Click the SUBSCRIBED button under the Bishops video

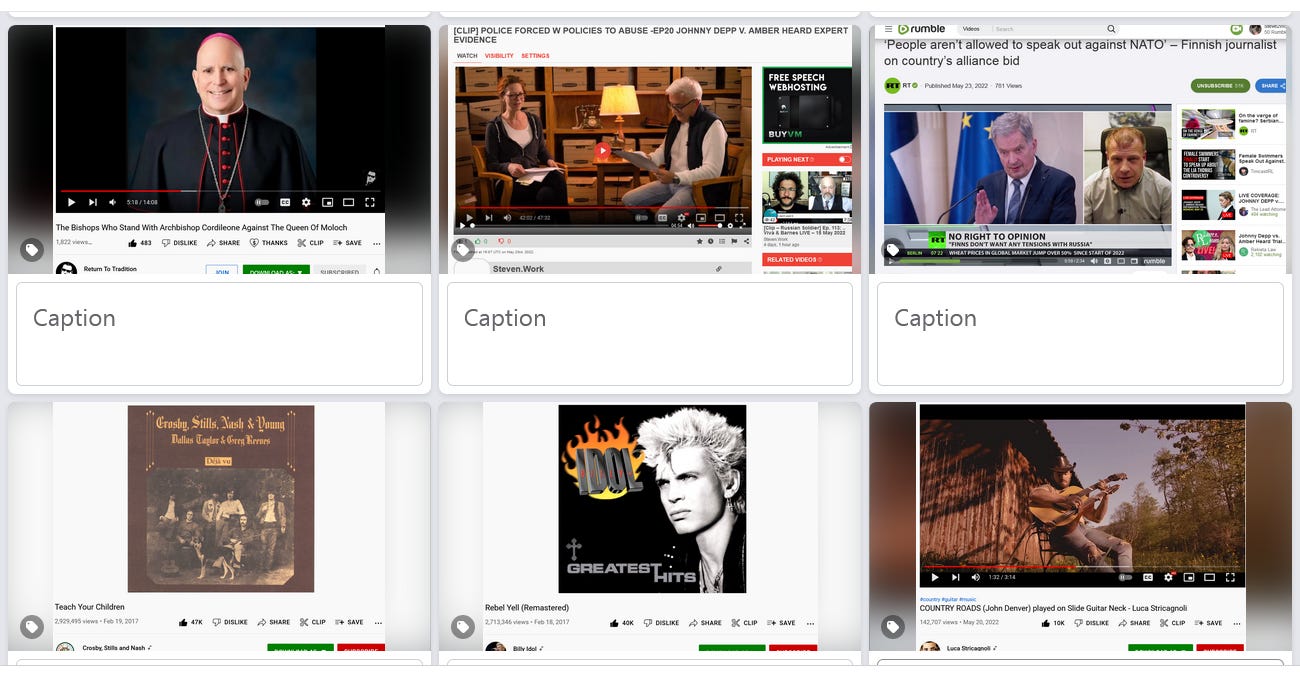(x=340, y=271)
